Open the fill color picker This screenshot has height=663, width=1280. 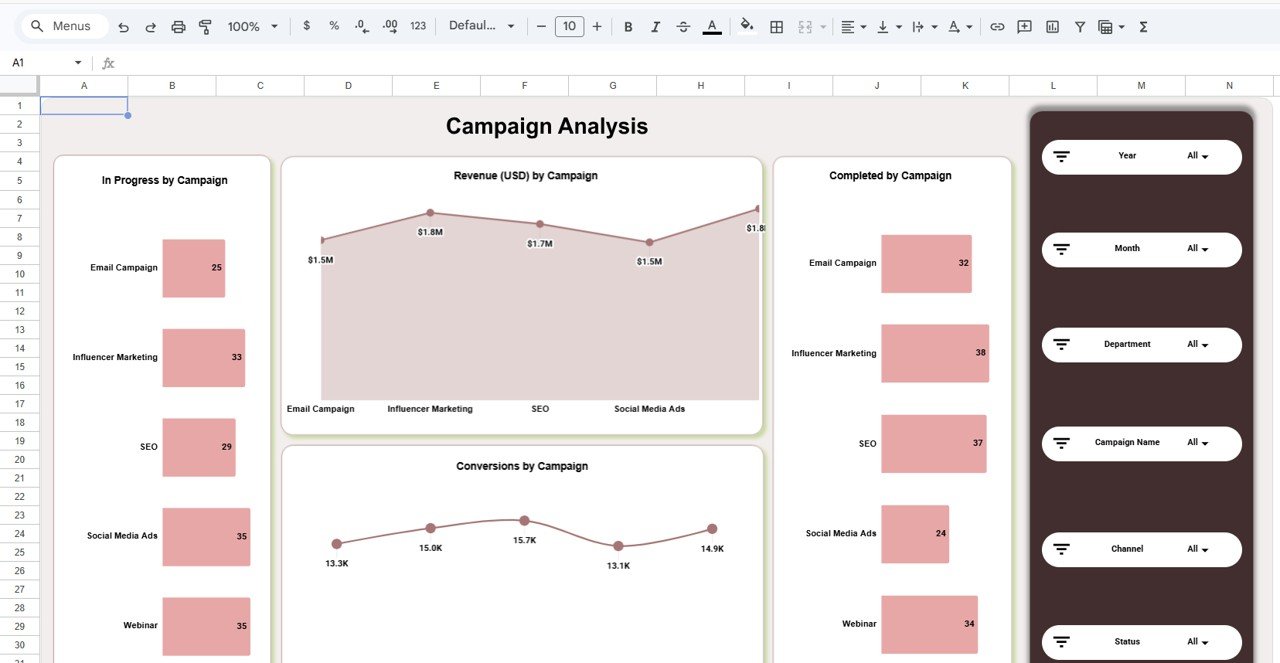747,26
